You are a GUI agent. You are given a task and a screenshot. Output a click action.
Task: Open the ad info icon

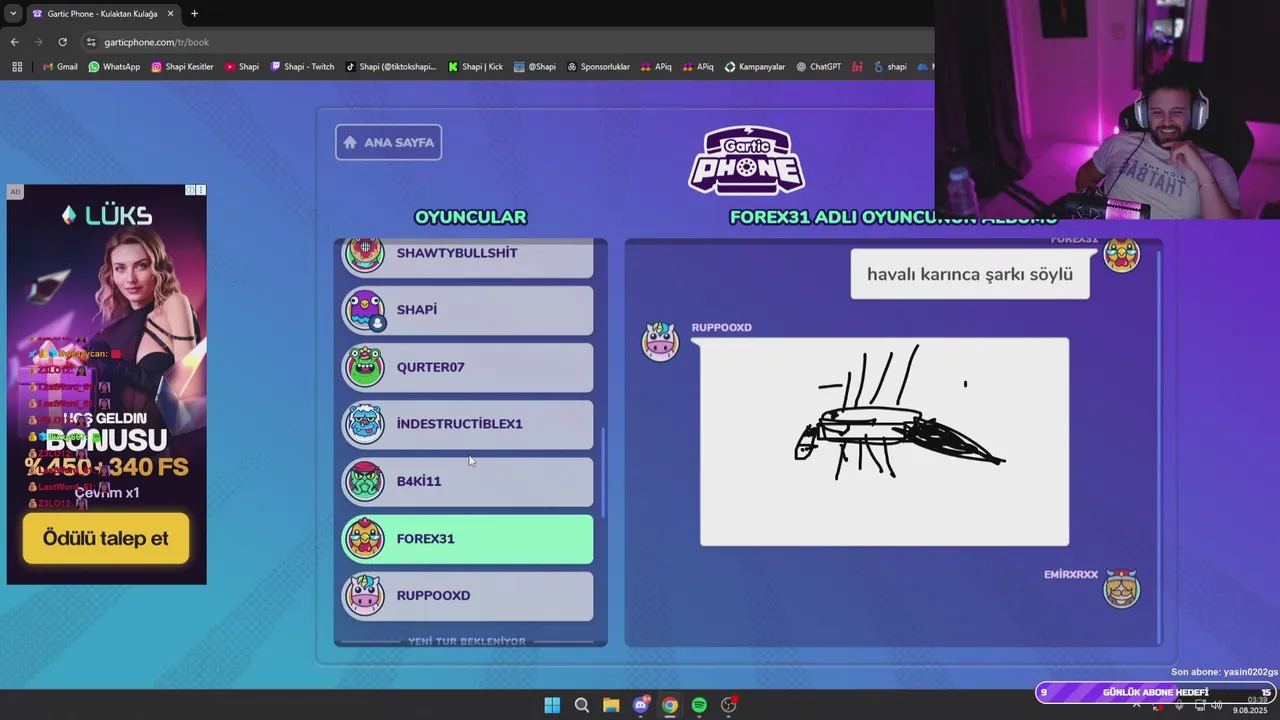(191, 190)
